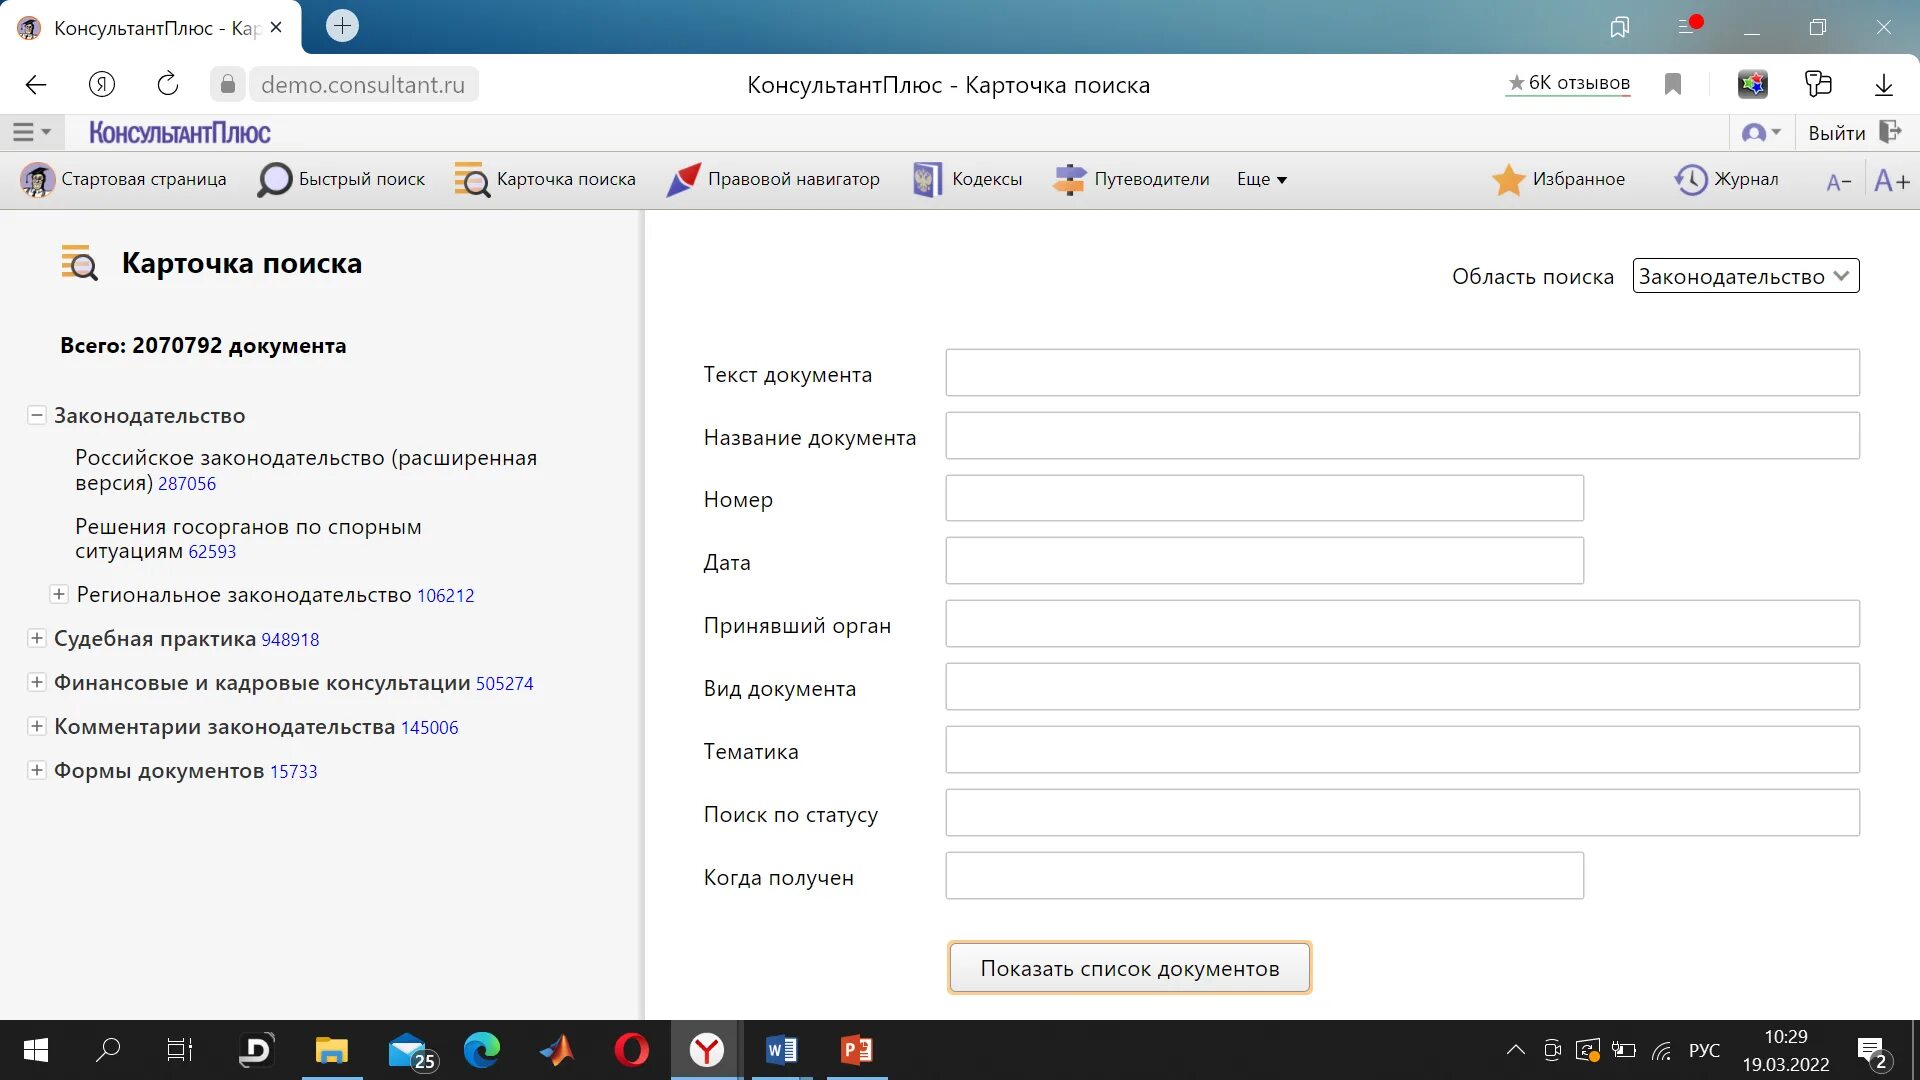Click Показать список документов button
Image resolution: width=1920 pixels, height=1080 pixels.
[x=1129, y=968]
